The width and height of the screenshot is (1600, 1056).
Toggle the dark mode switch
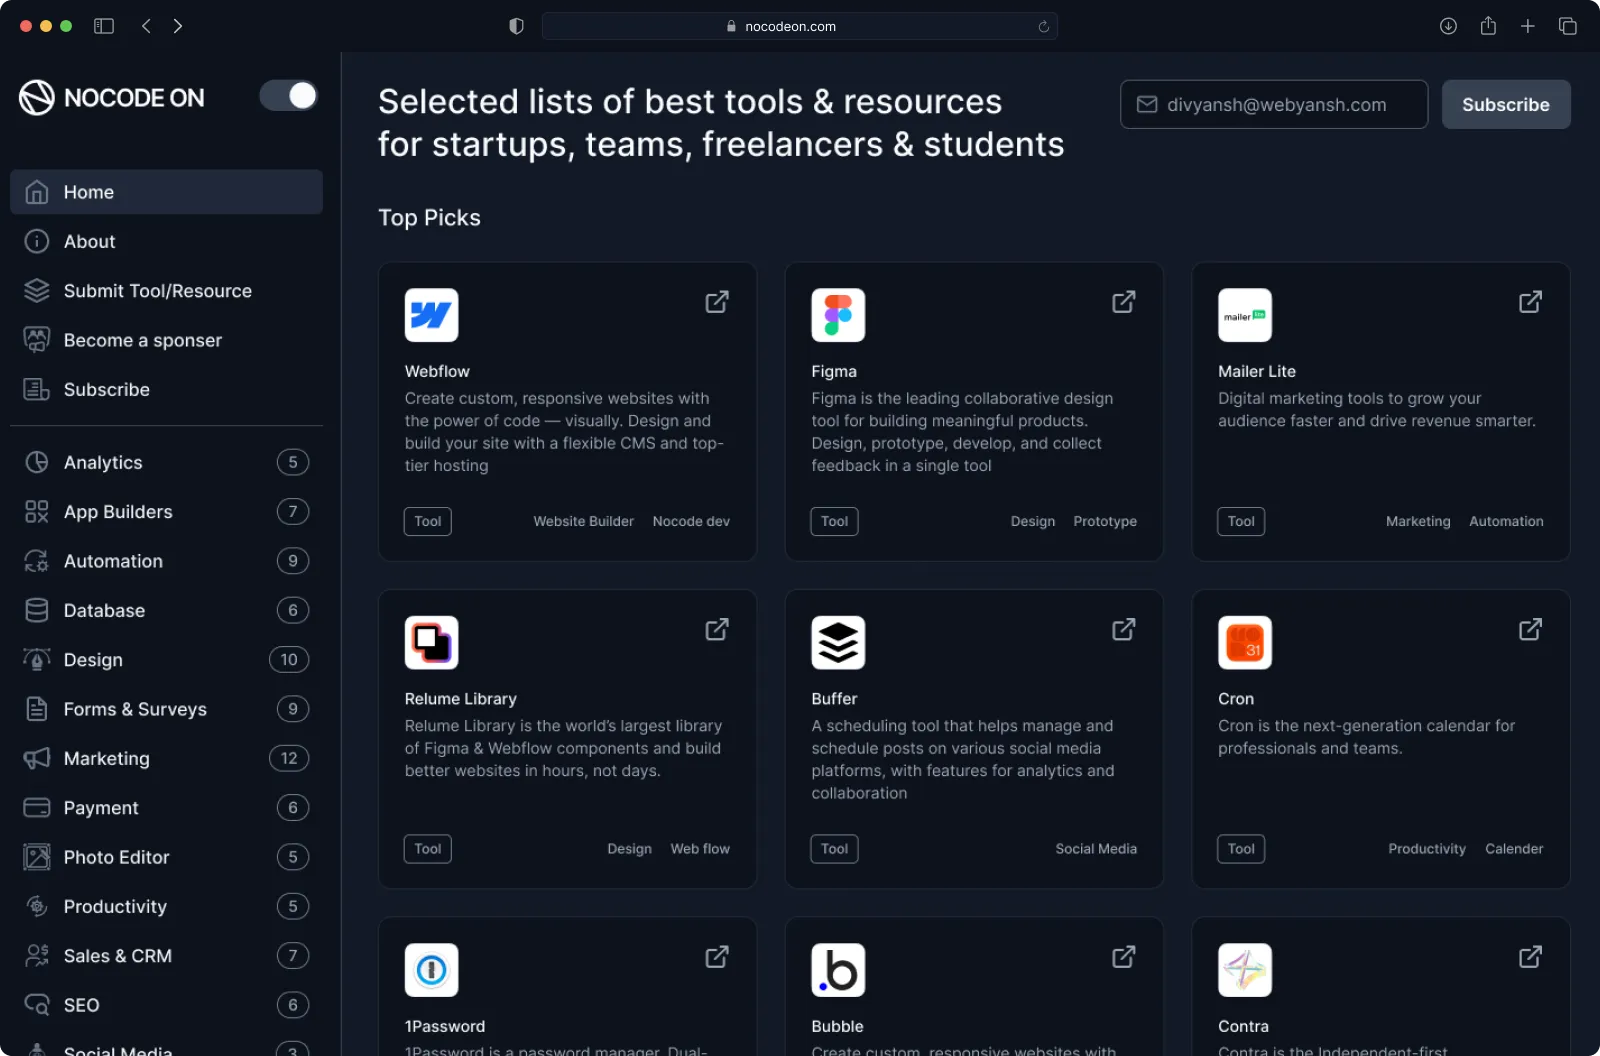[288, 95]
